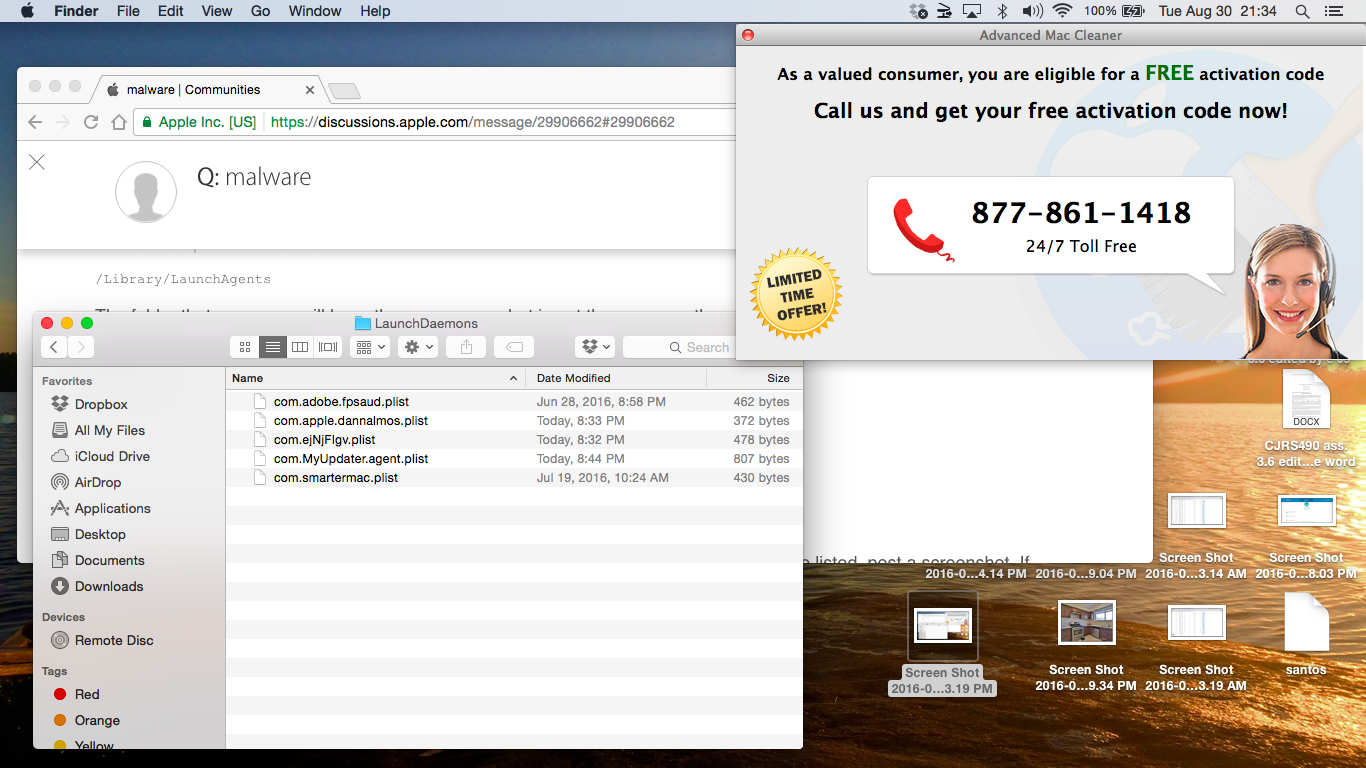This screenshot has width=1366, height=768.
Task: Go back in the LaunchDaemons Finder window
Action: [x=54, y=347]
